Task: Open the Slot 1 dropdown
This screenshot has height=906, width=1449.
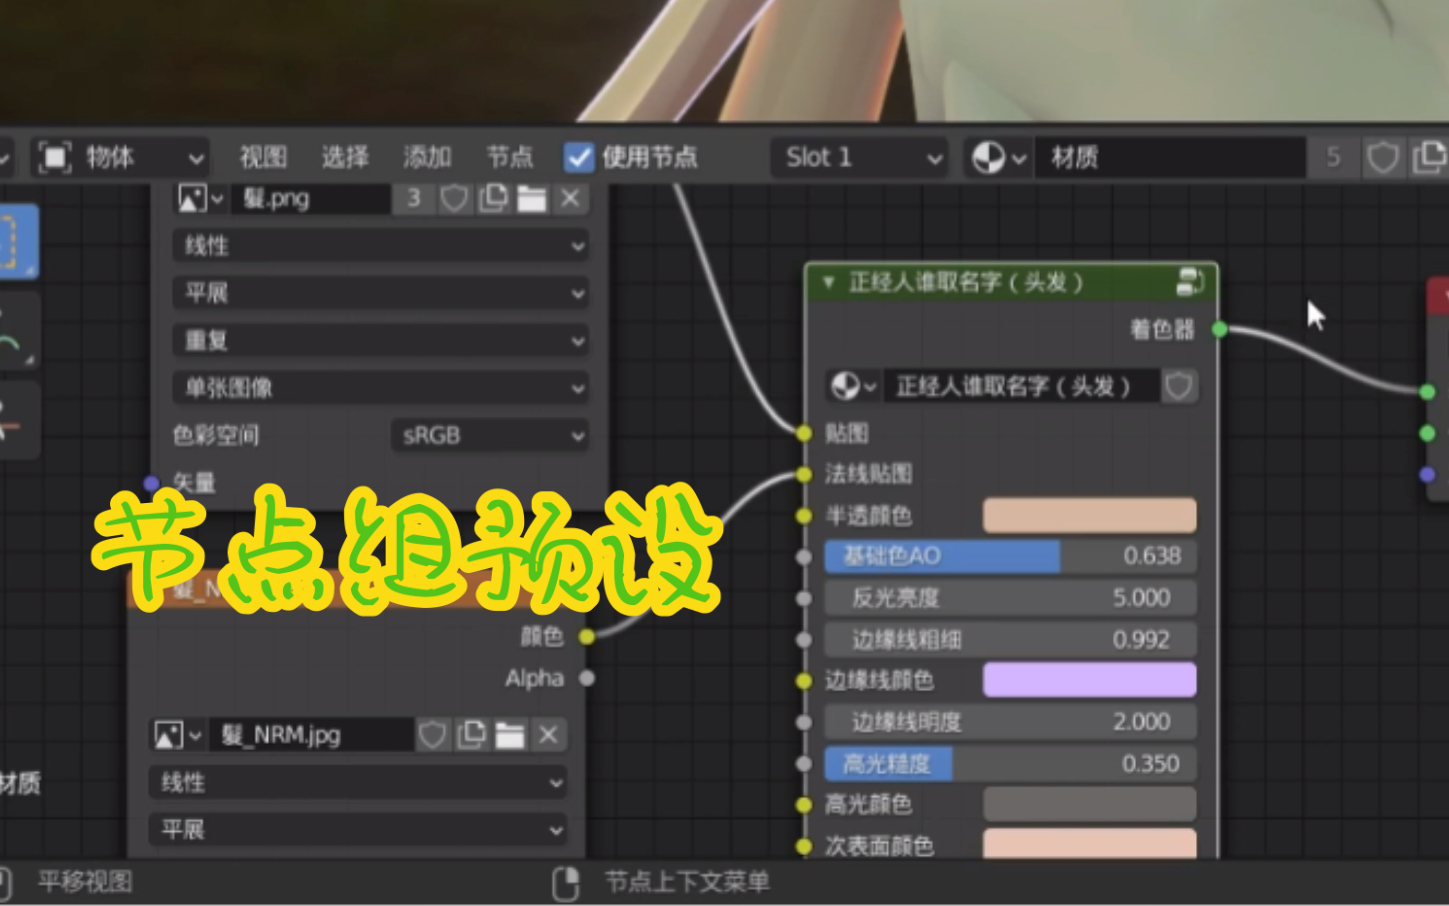Action: point(858,157)
